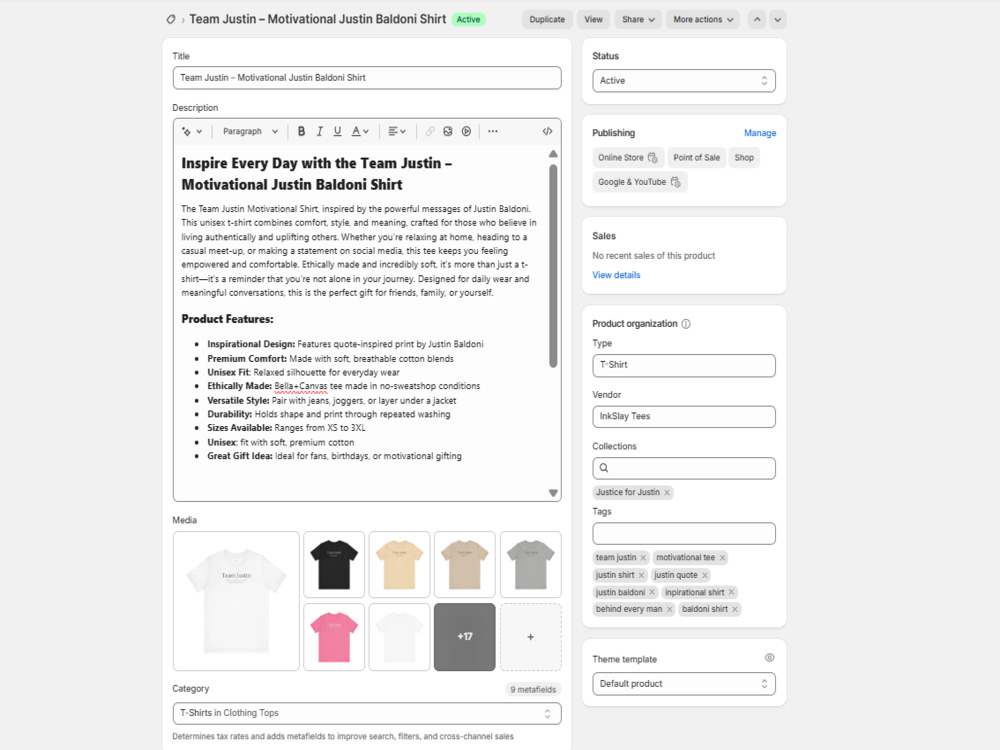Click Manage link in Publishing
This screenshot has width=1000, height=750.
pos(760,133)
